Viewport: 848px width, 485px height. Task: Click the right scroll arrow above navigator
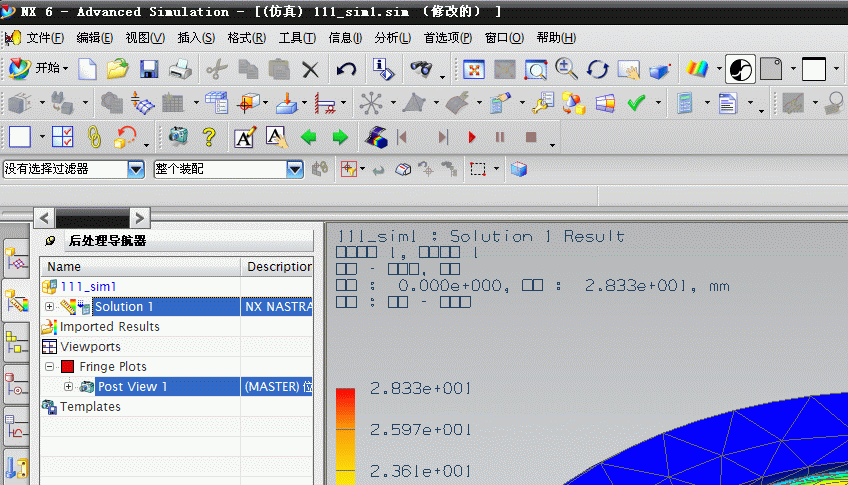(x=140, y=218)
